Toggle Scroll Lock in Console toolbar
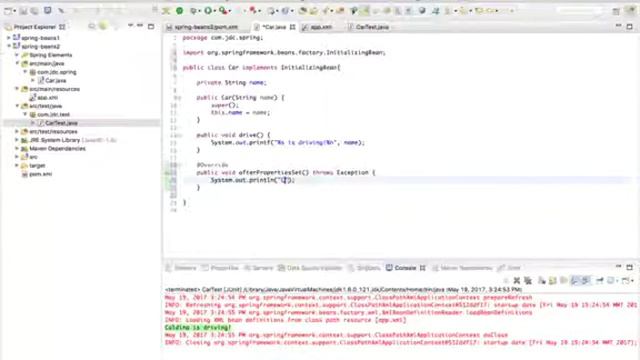 [553, 280]
